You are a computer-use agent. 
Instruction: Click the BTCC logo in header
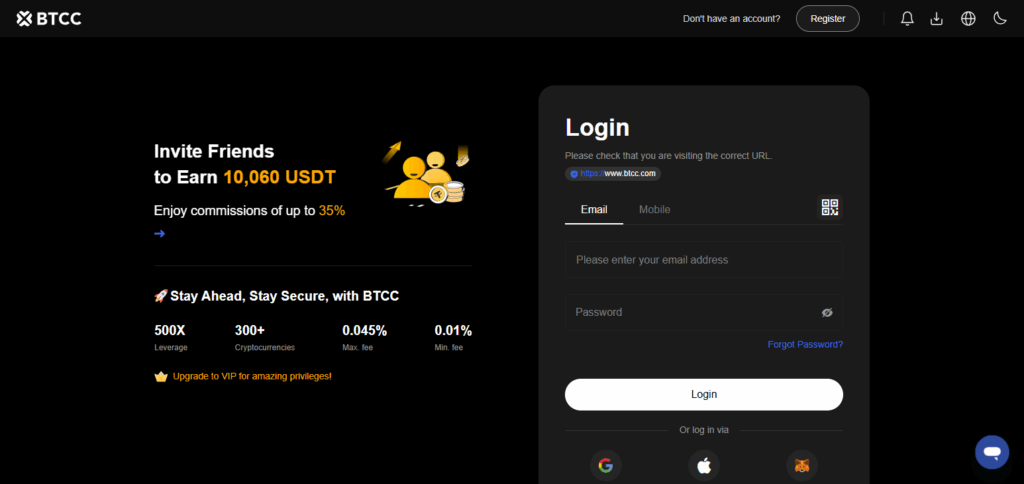click(49, 19)
